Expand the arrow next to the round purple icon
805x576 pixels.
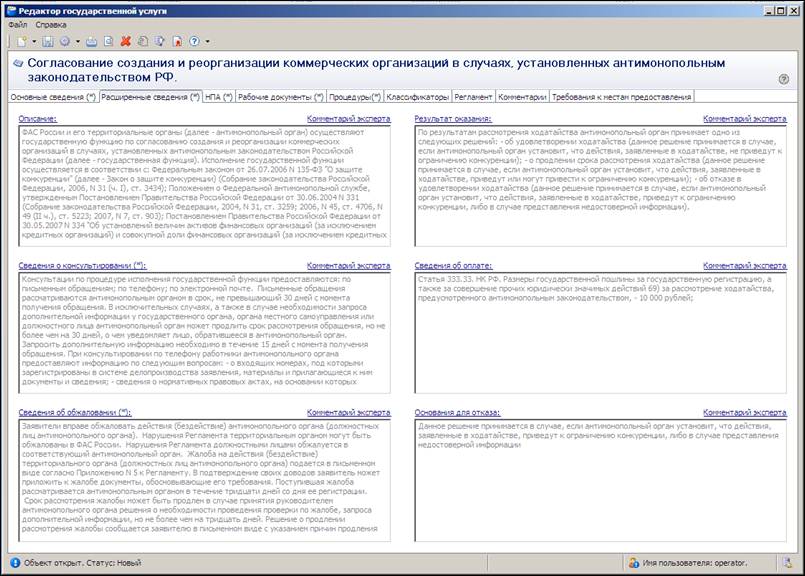tap(78, 42)
